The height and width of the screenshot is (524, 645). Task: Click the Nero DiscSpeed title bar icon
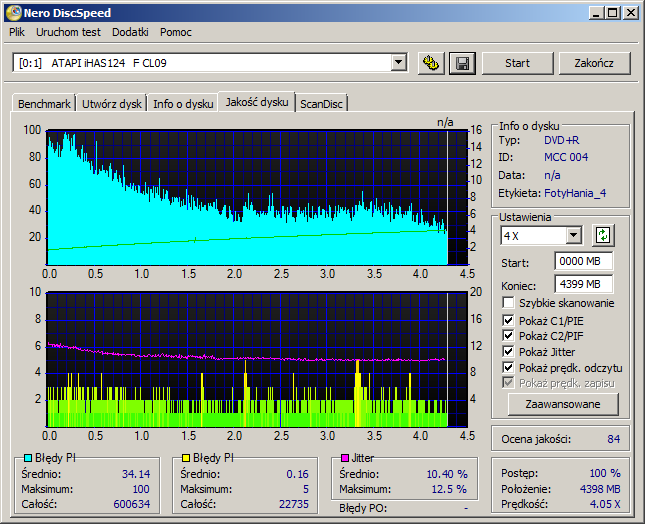pyautogui.click(x=14, y=13)
